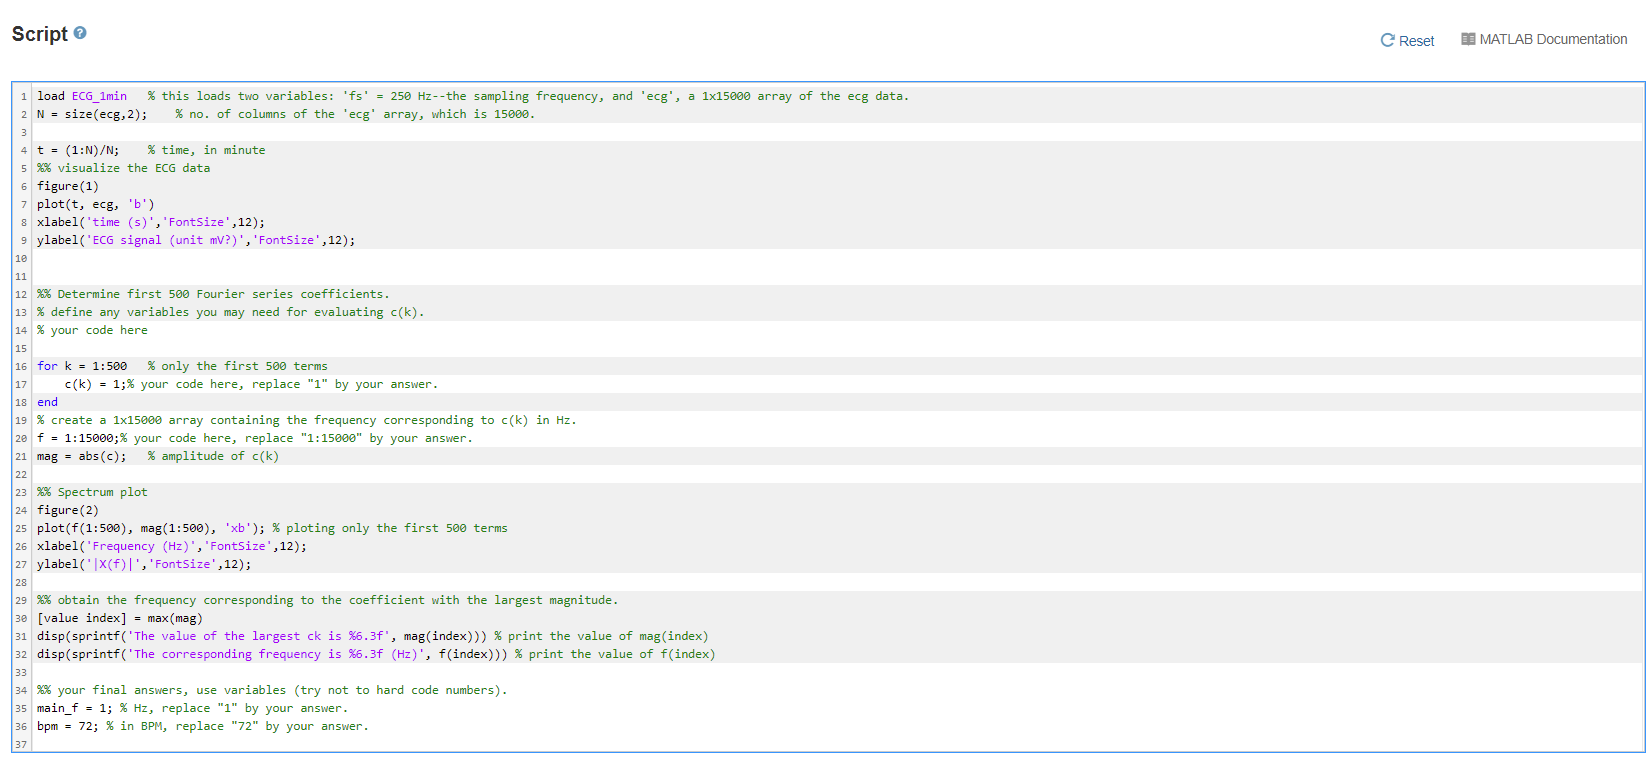Click the ylabel '|X(f)|' line
The width and height of the screenshot is (1648, 759).
(144, 564)
